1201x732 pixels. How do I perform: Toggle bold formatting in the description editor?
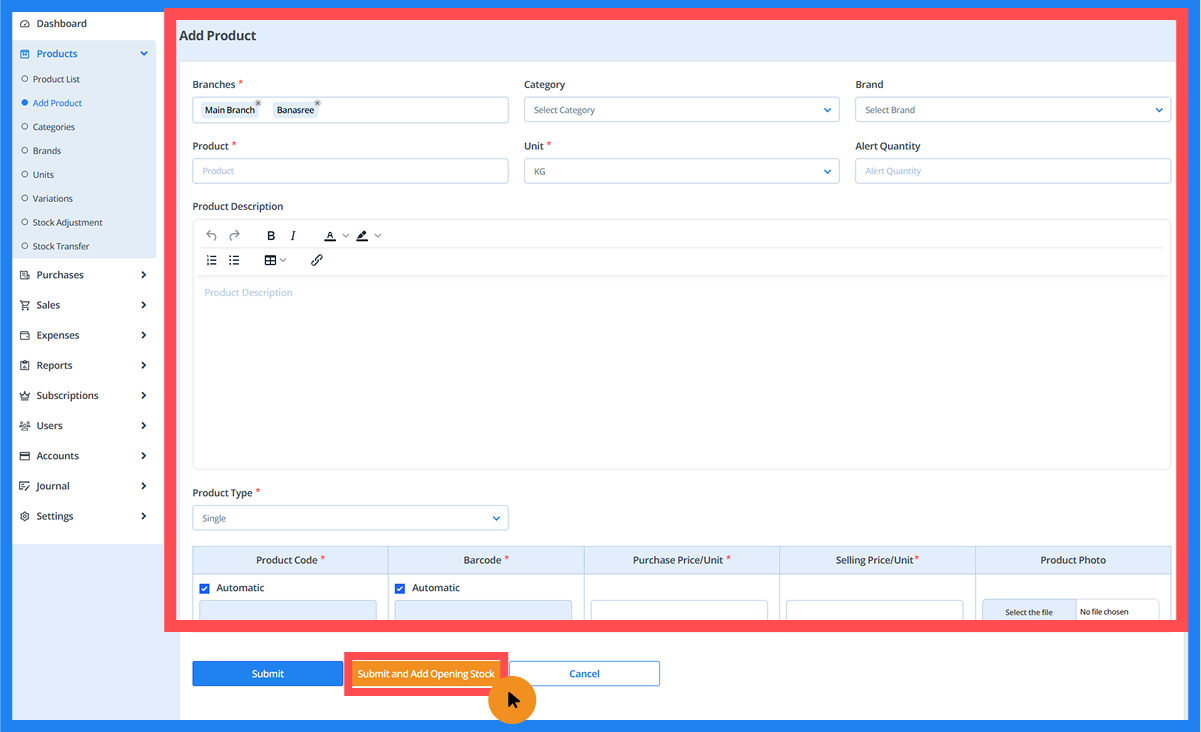[x=271, y=236]
